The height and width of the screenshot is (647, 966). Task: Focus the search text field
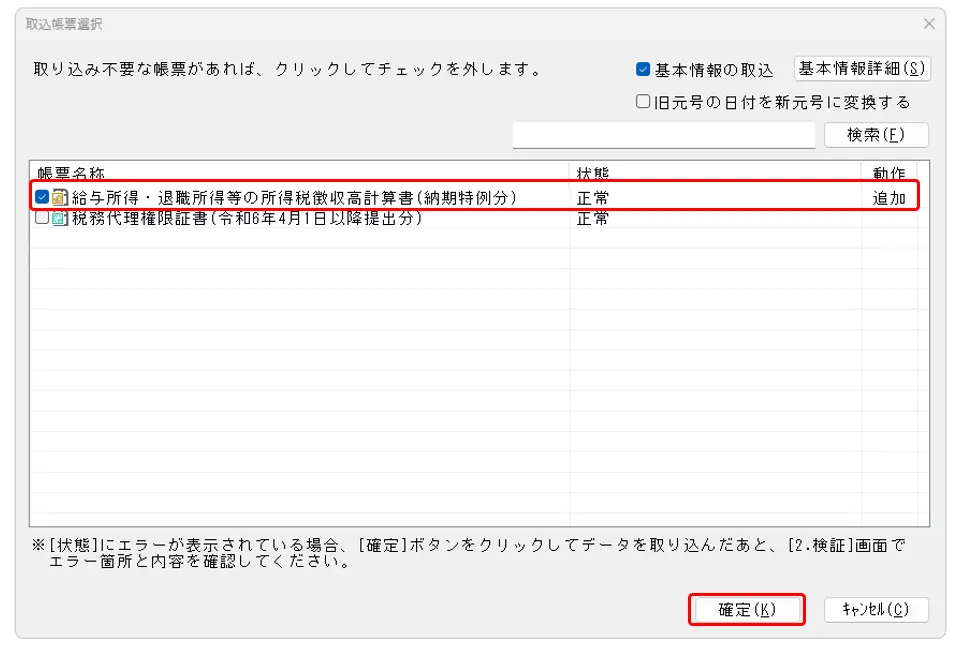tap(664, 135)
